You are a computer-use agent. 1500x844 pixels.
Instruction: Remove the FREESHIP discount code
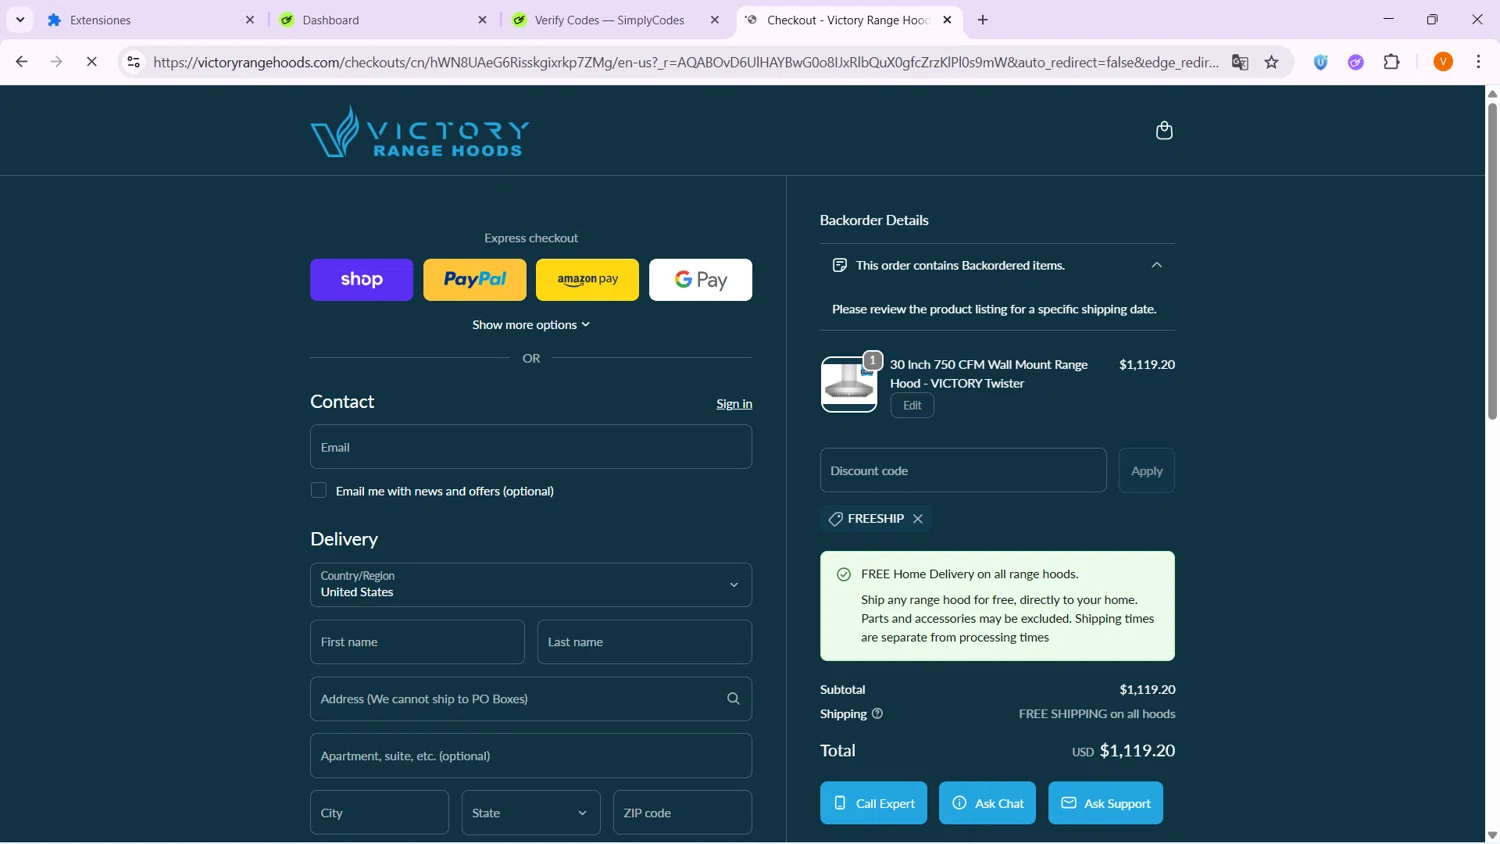point(918,519)
